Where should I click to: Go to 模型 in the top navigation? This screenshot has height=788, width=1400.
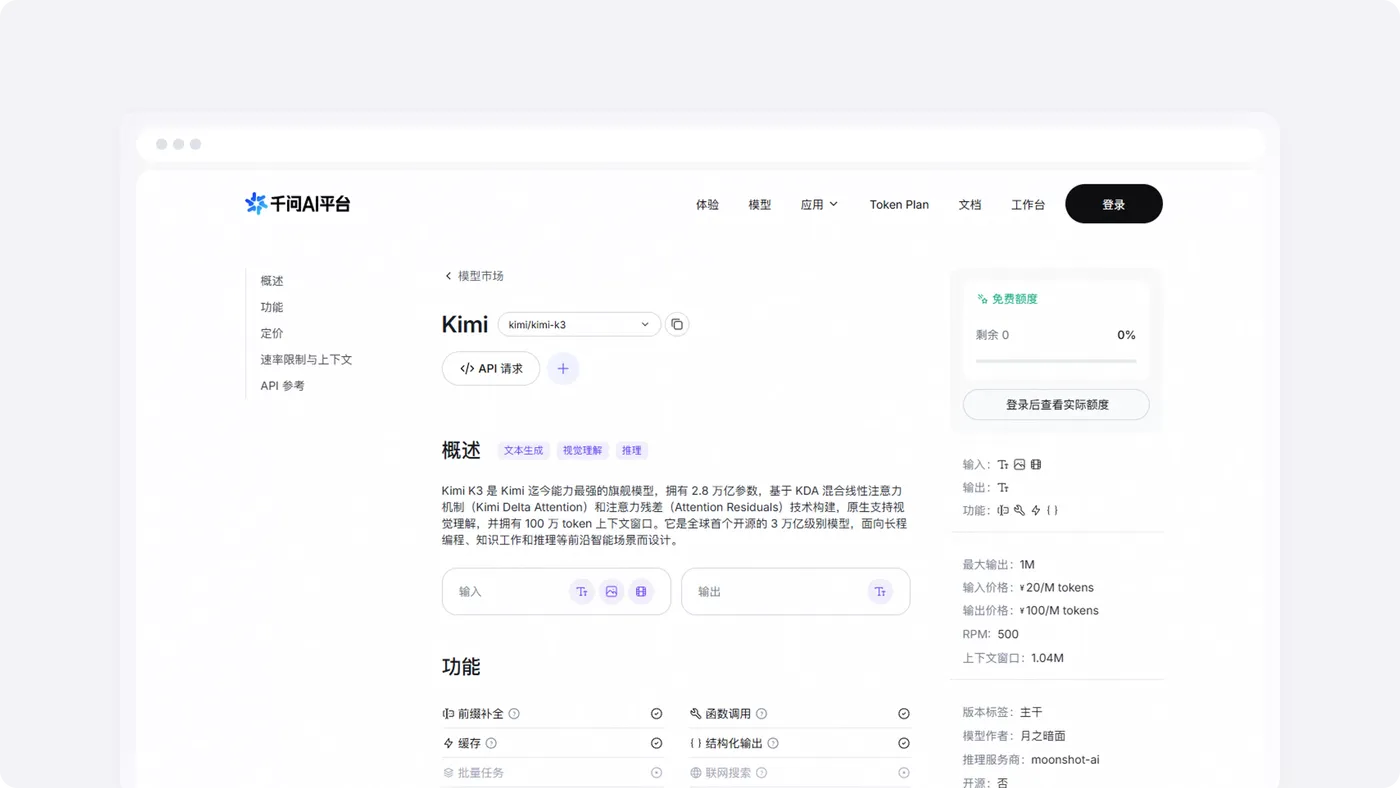coord(760,204)
